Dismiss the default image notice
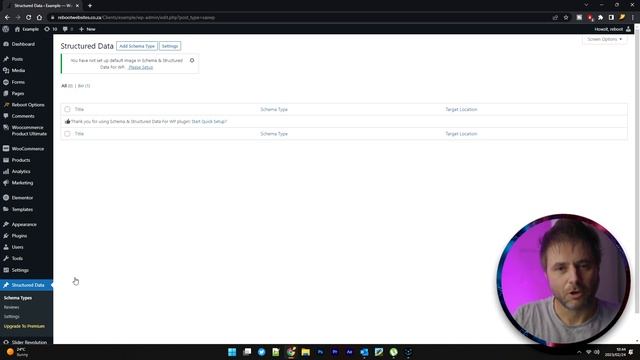Screen dimensions: 640x360 192,60
